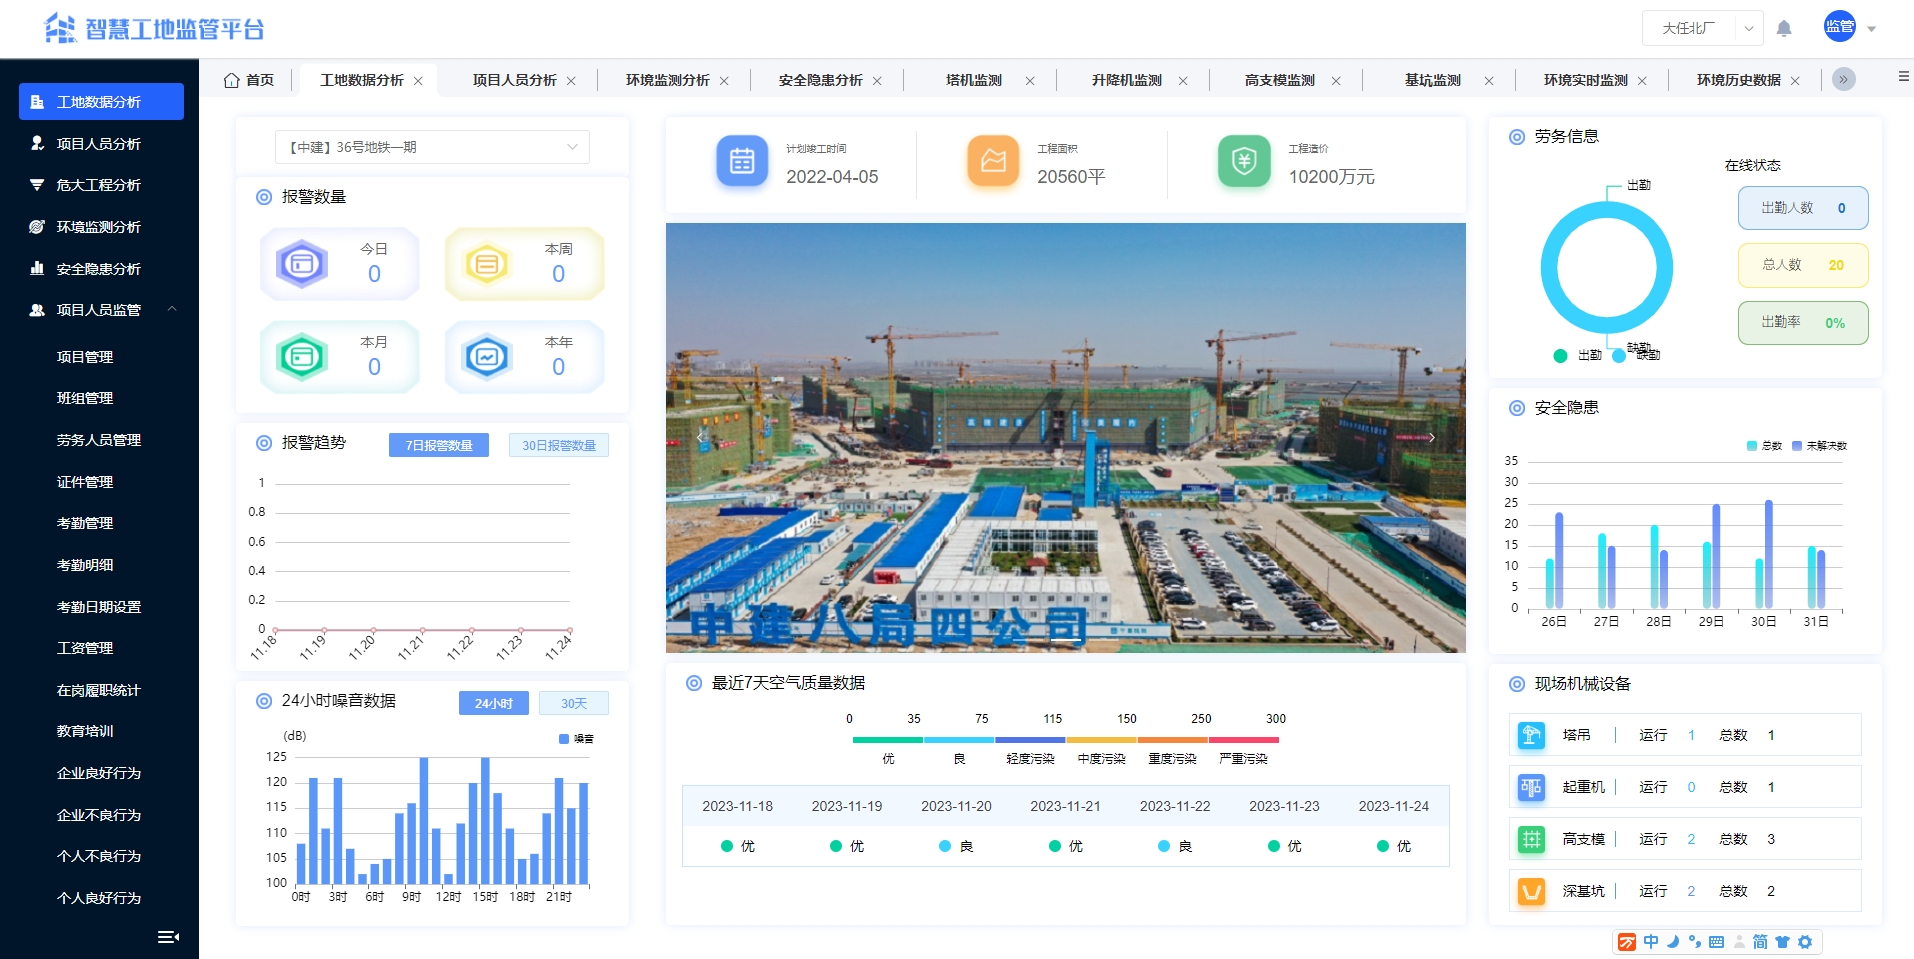Select the 30天 noise data view

(574, 703)
